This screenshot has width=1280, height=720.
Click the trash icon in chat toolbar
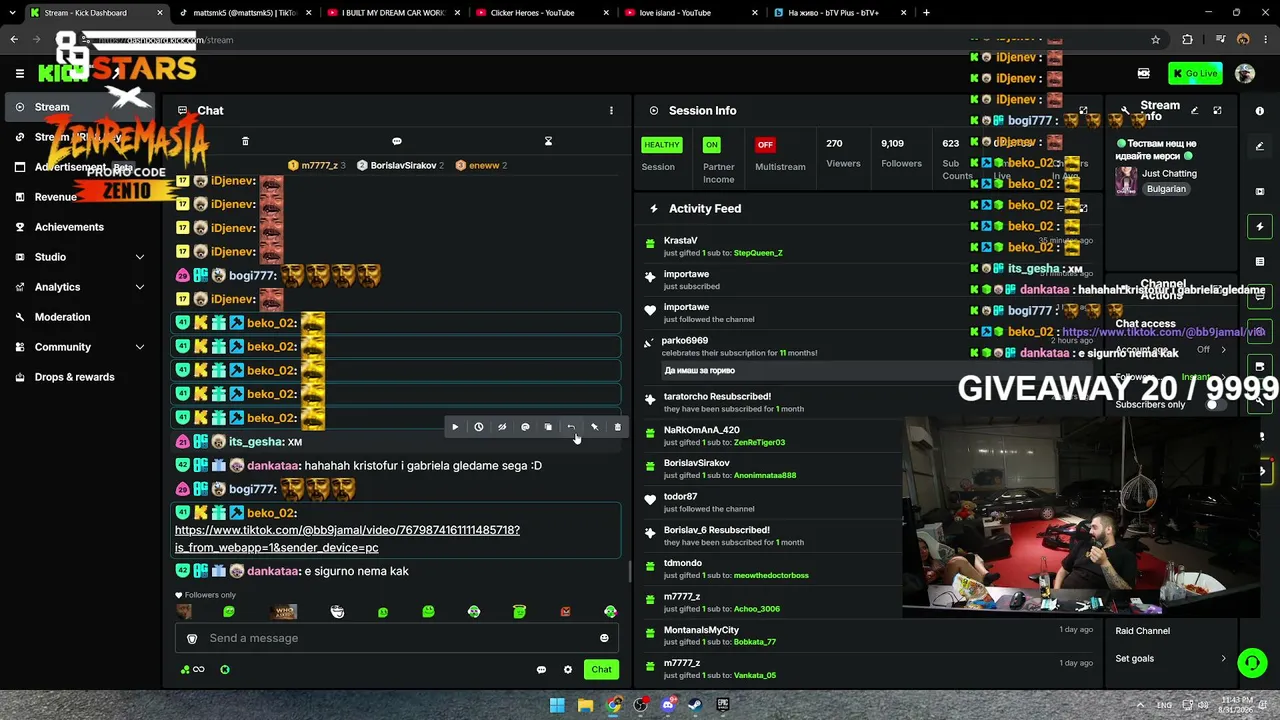(x=245, y=141)
